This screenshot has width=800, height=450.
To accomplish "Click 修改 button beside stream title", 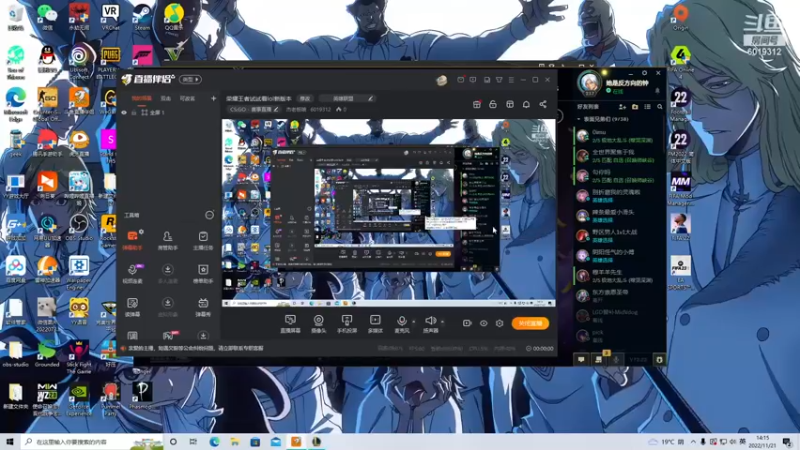I will [305, 98].
